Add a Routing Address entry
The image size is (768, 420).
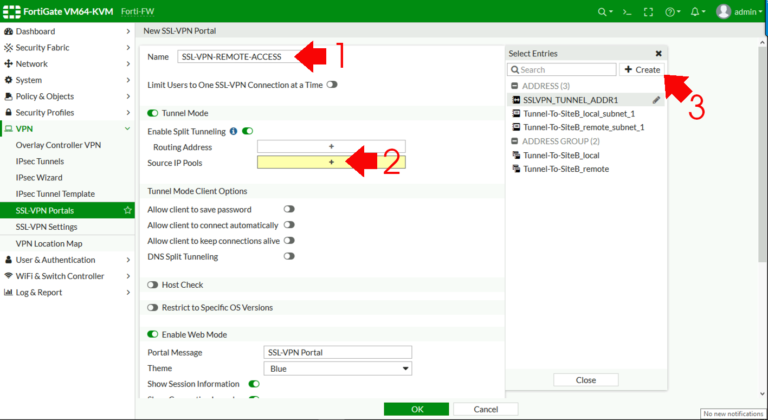pyautogui.click(x=331, y=147)
